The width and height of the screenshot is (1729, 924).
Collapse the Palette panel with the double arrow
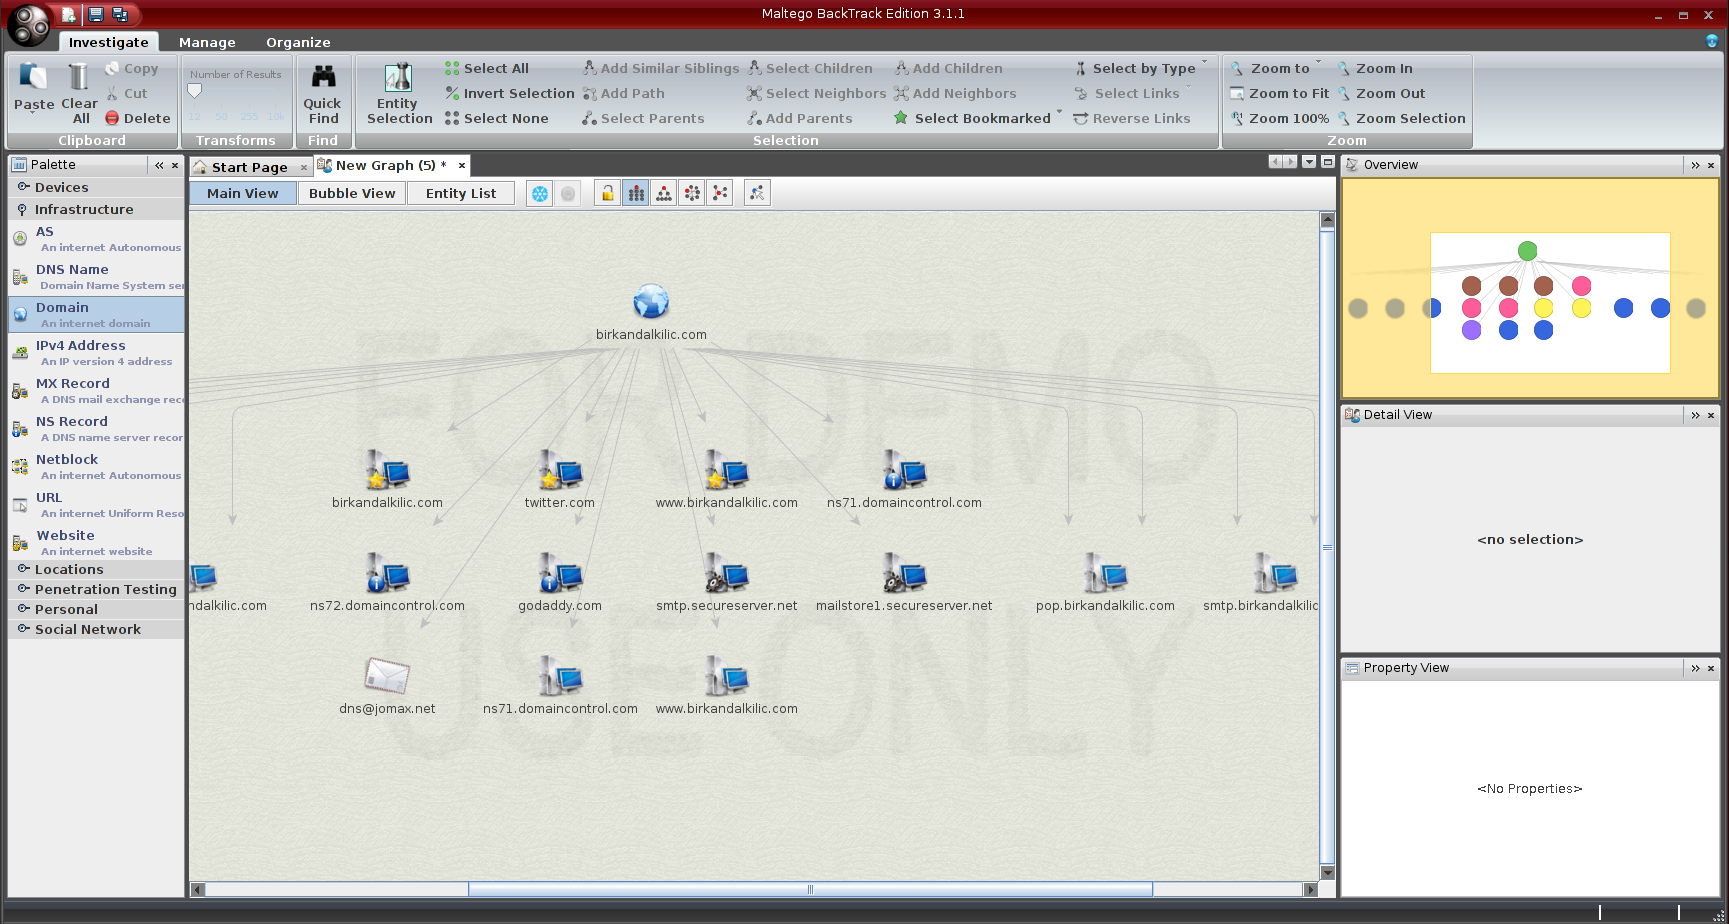tap(159, 165)
